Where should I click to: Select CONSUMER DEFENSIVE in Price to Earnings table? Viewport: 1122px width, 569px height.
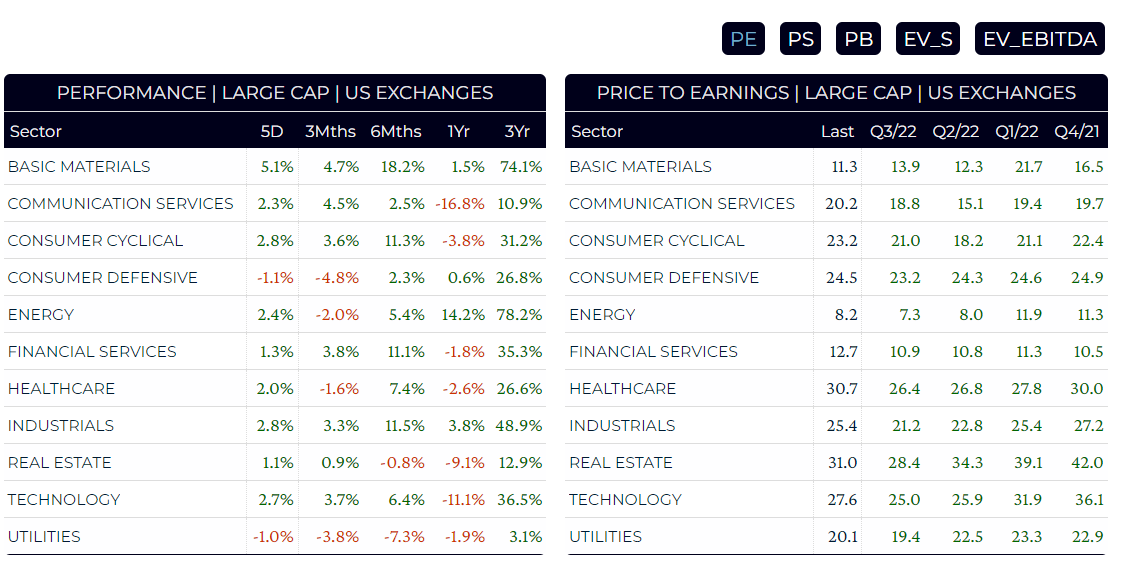pyautogui.click(x=664, y=278)
